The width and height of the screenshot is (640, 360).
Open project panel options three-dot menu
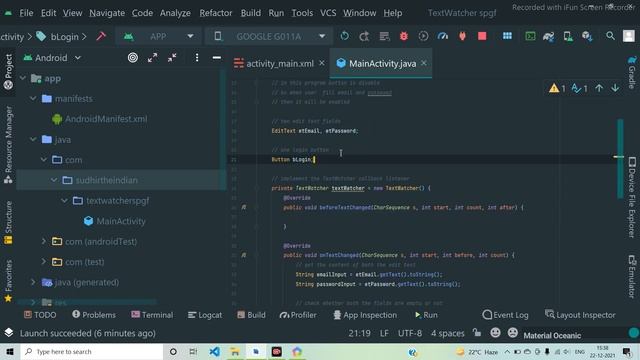click(197, 58)
